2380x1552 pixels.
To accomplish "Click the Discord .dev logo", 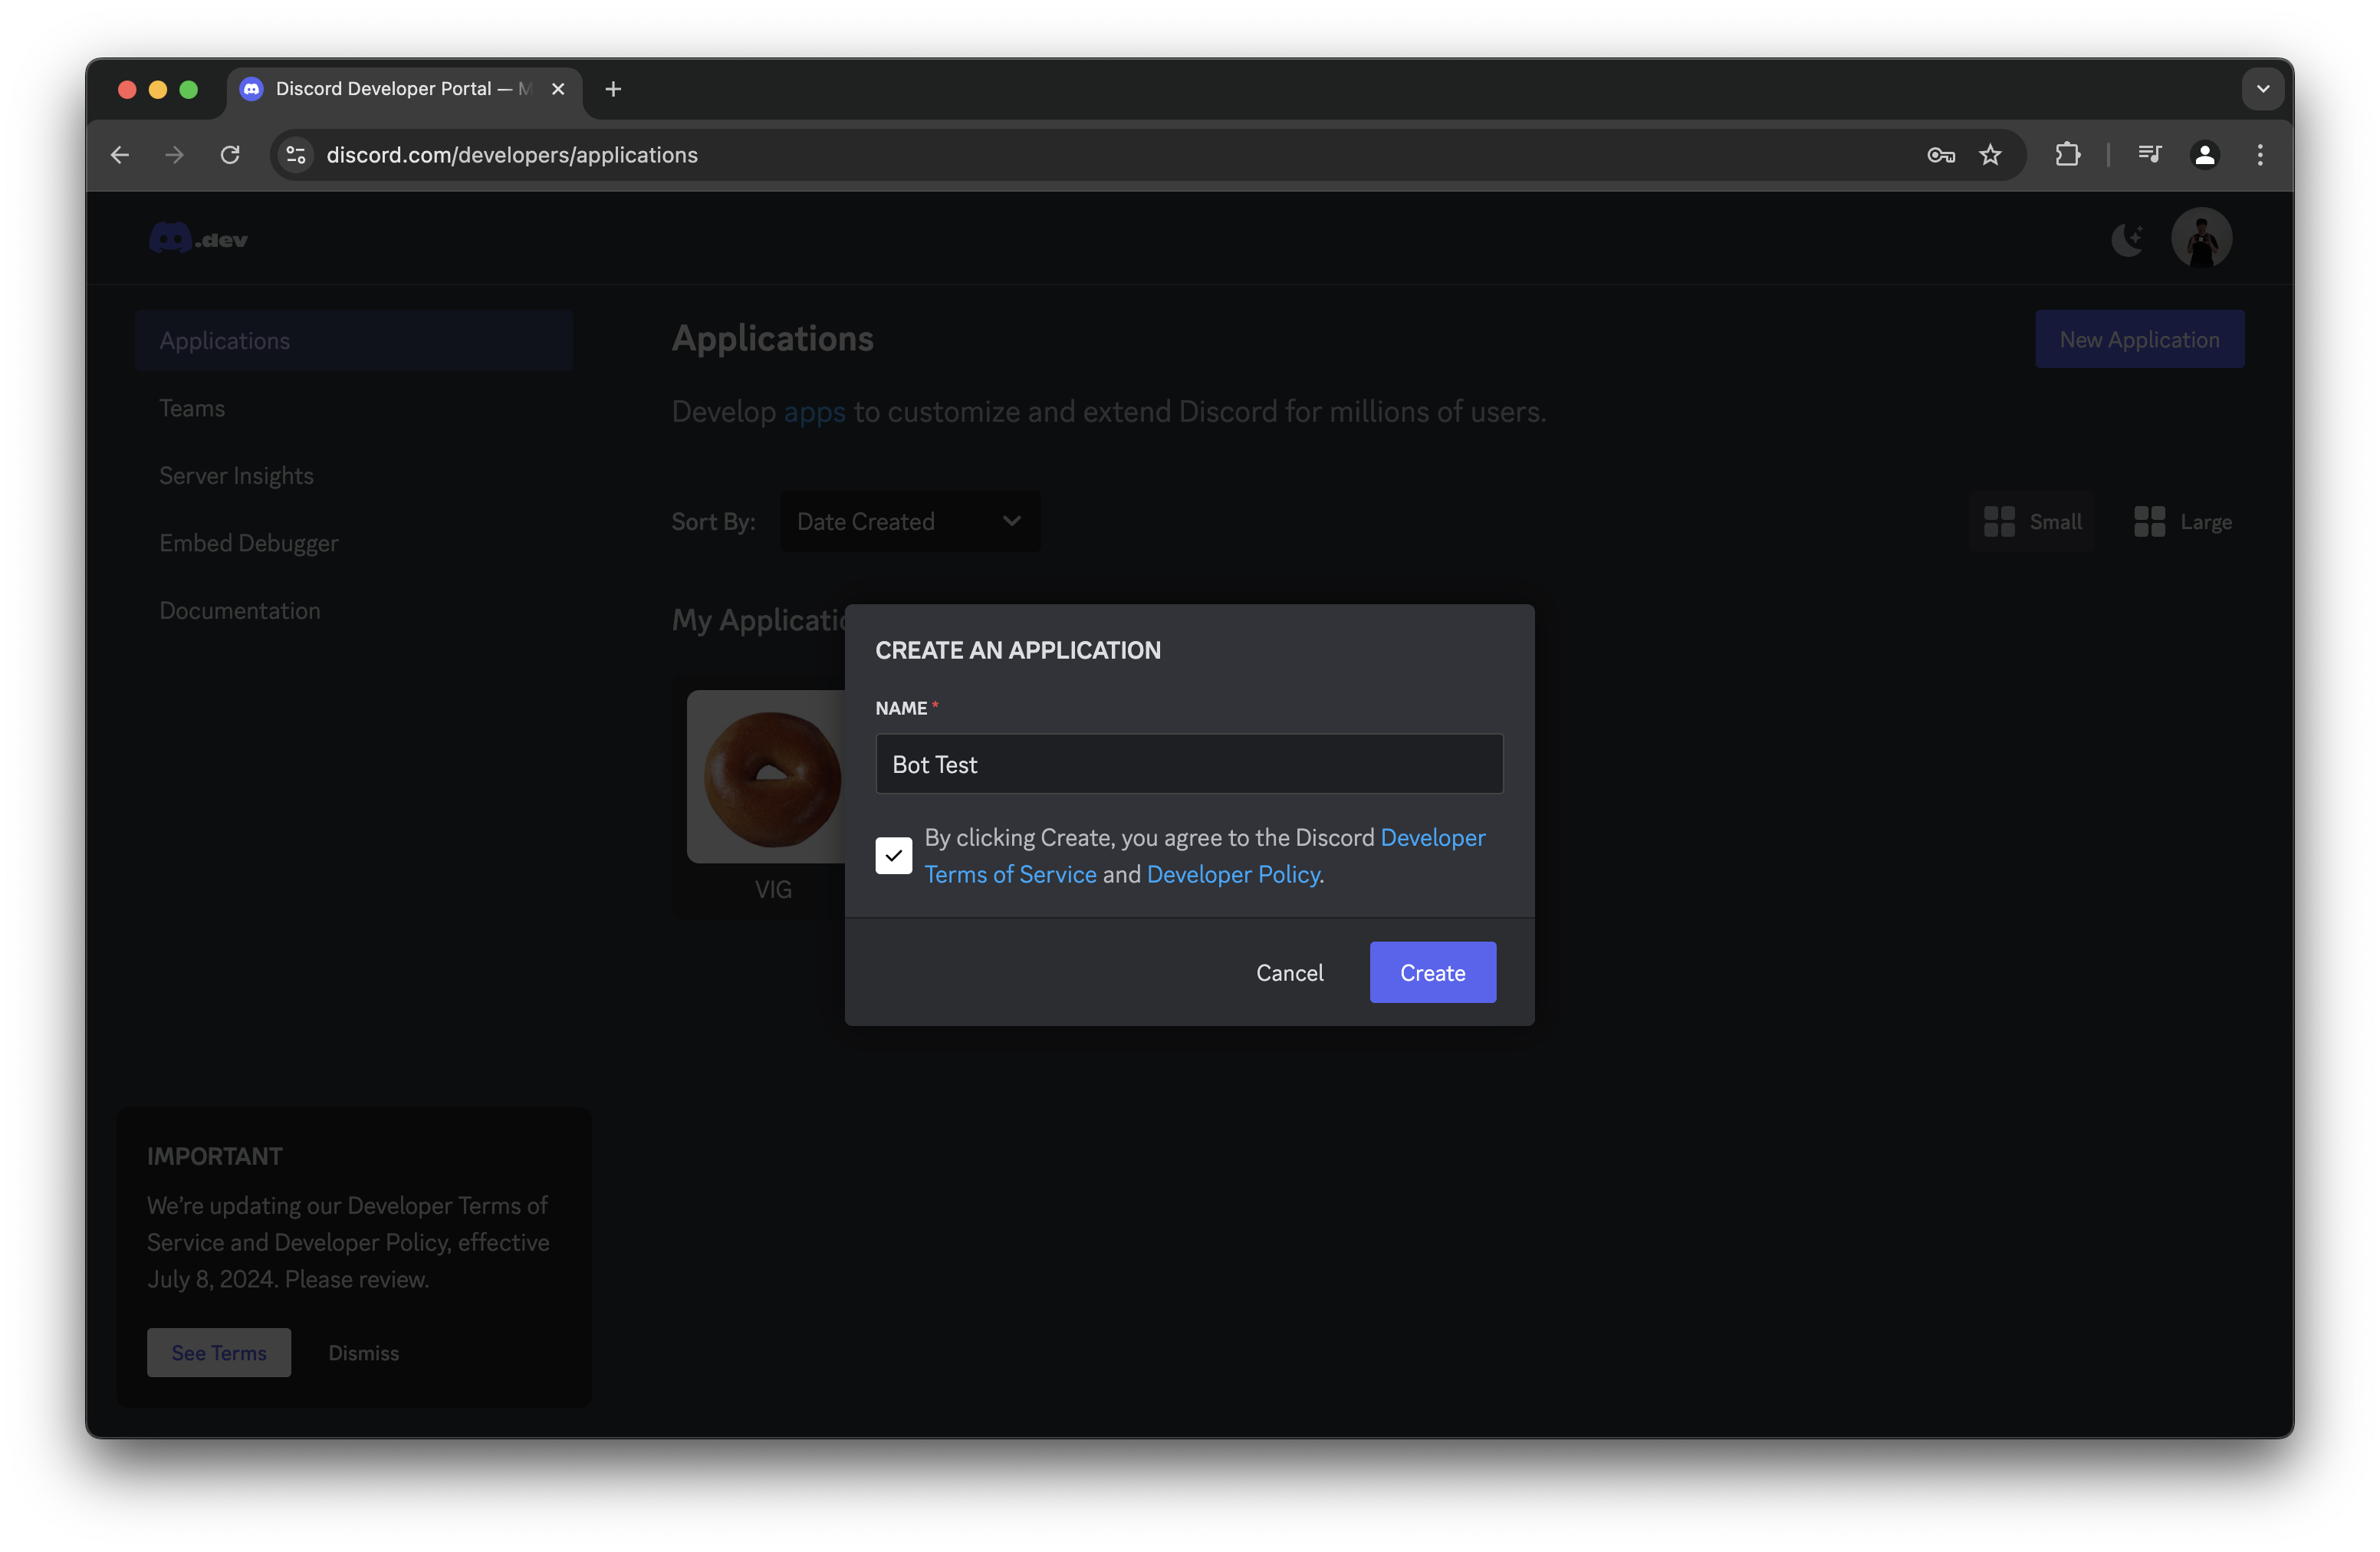I will (x=198, y=239).
